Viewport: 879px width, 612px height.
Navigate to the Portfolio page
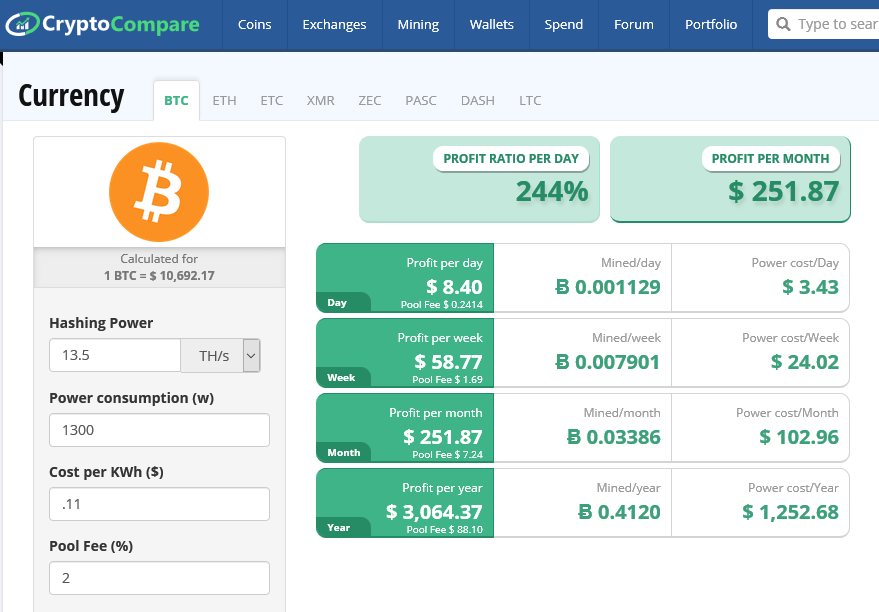(710, 23)
